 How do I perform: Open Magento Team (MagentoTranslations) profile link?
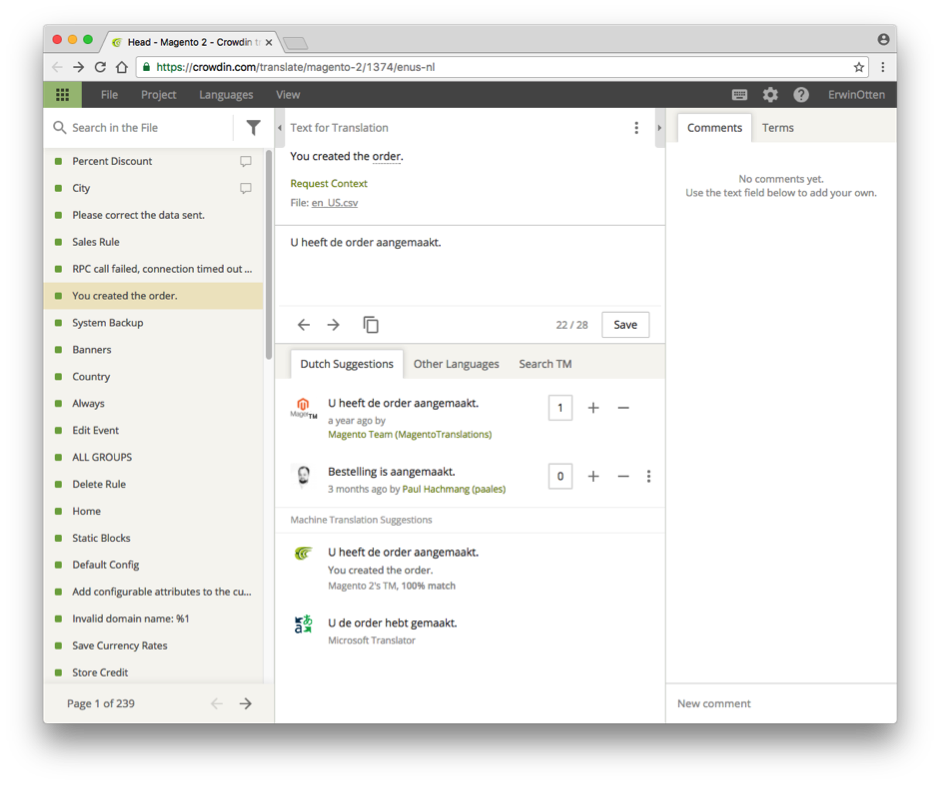click(410, 434)
